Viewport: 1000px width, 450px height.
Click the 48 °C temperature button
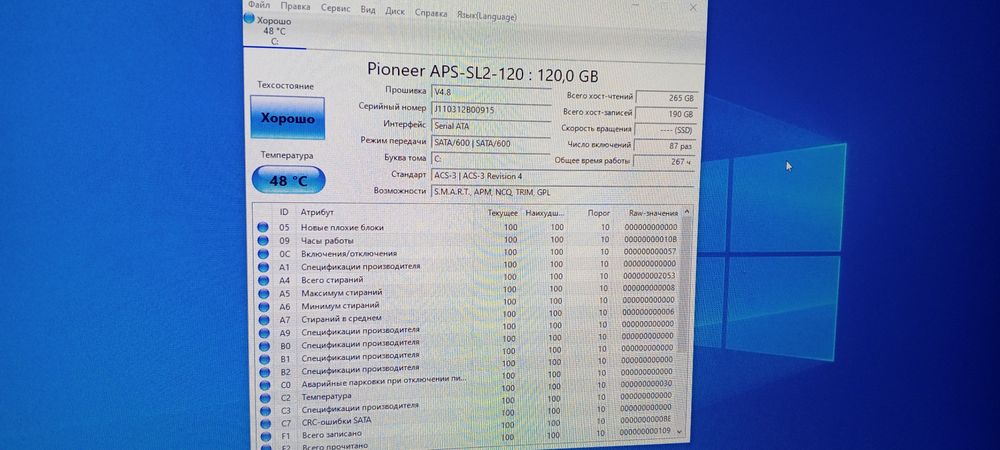tap(288, 181)
